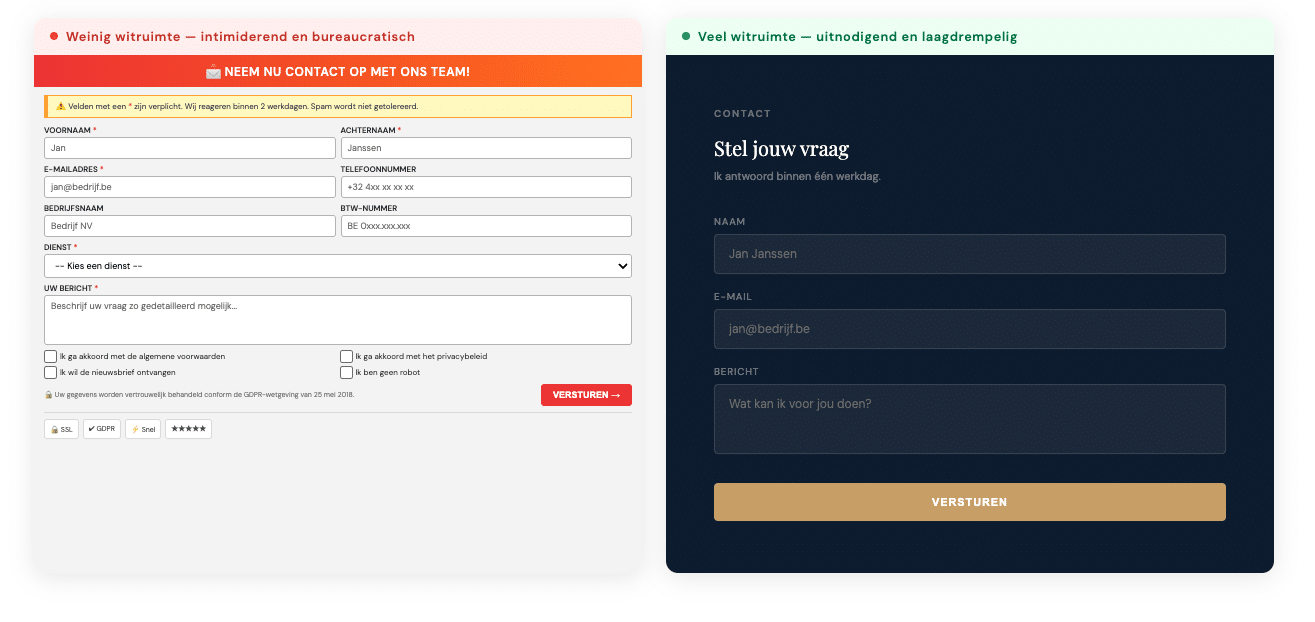
Task: Click the dark Bericht textarea
Action: click(969, 419)
